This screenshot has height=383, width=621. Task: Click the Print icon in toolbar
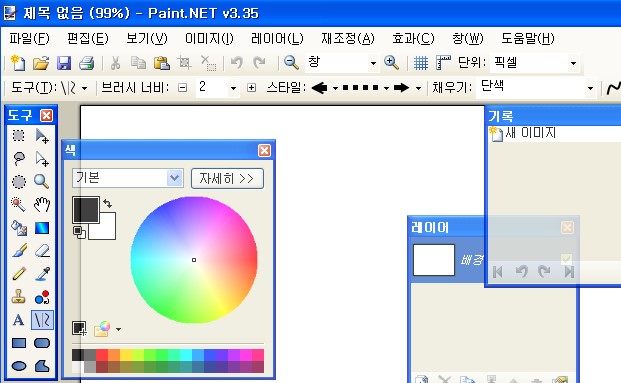coord(86,63)
